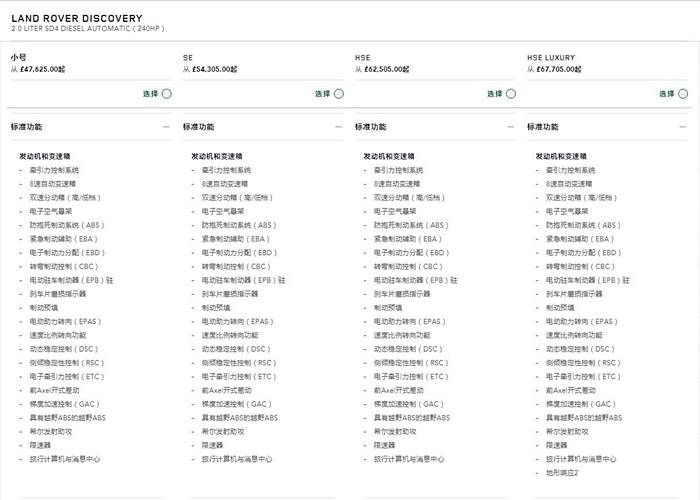Click 发动机和变速箱 heading in HSE Luxury column
700x500 pixels.
[561, 156]
